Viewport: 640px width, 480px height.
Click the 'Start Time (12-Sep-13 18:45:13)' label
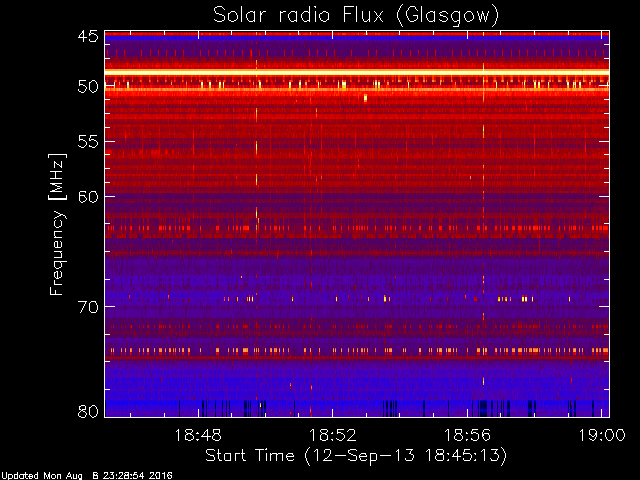point(356,456)
